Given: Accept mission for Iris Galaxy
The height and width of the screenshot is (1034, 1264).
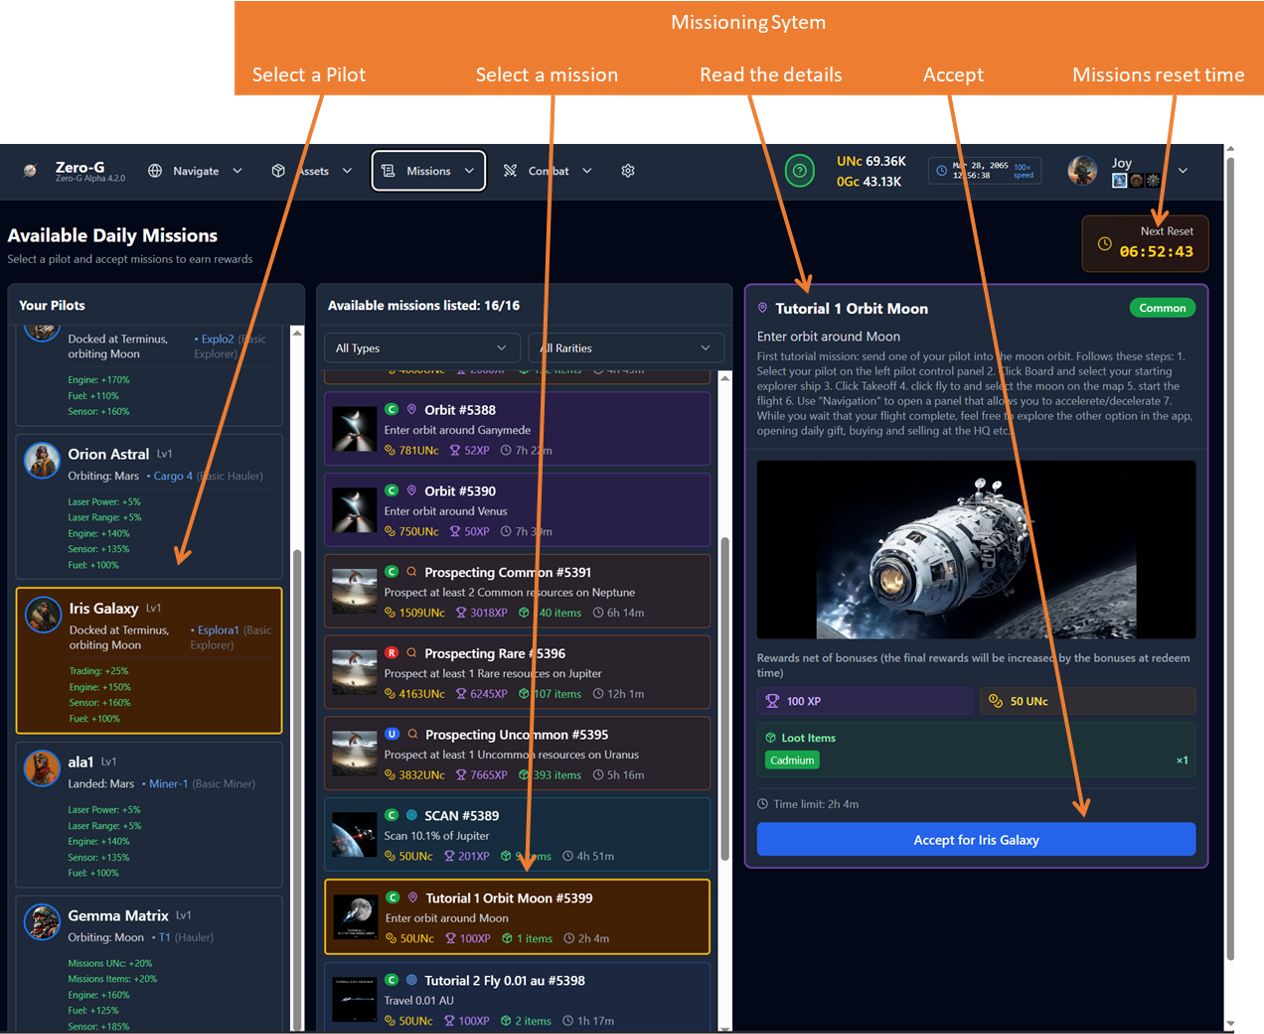Looking at the screenshot, I should click(976, 840).
